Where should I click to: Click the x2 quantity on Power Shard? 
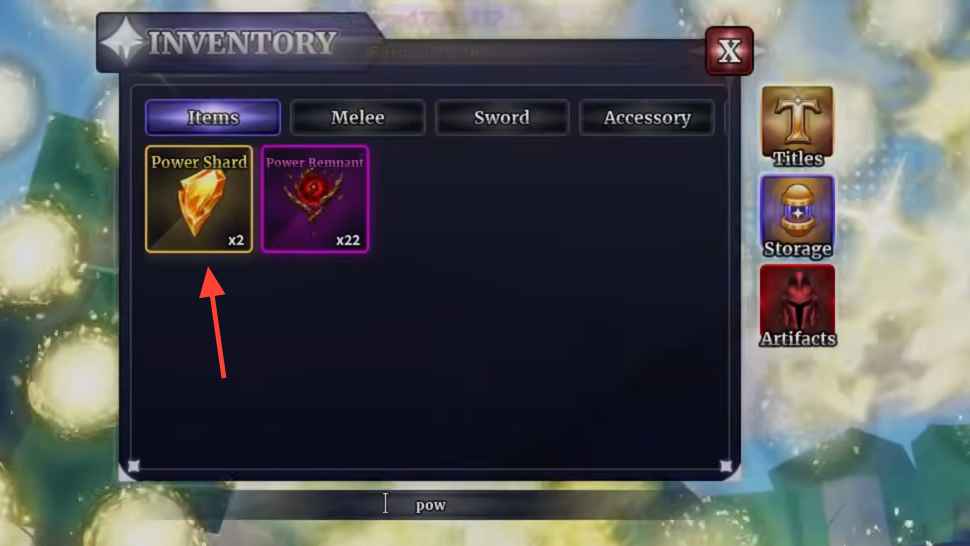click(236, 240)
